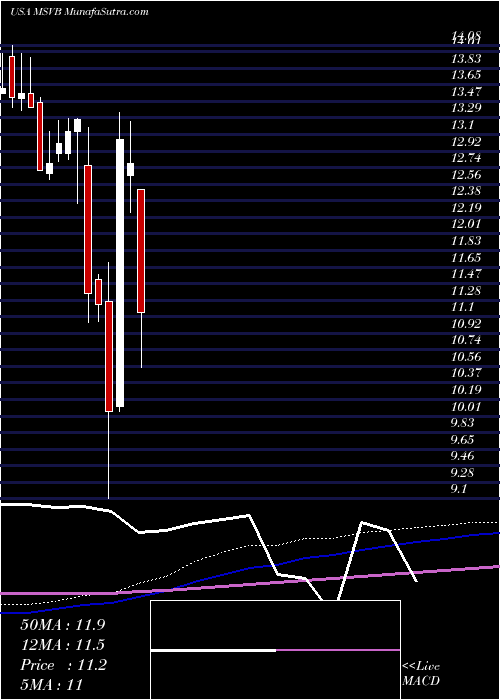This screenshot has height=700, width=500.
Task: Select the 11.65 price axis label
Action: 466,258
